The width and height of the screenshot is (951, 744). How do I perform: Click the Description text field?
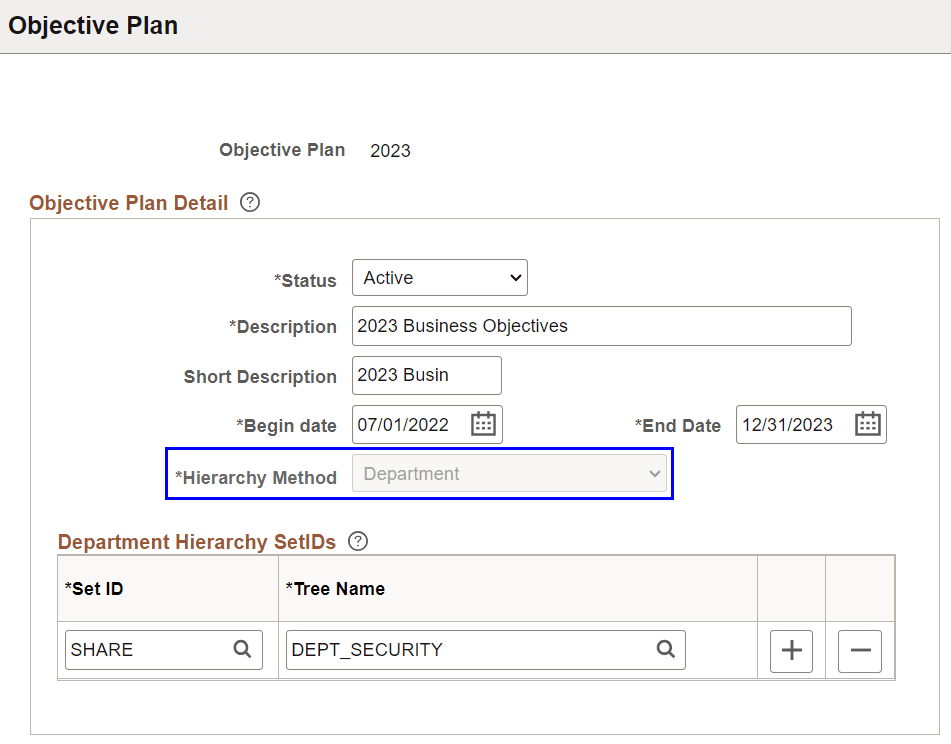pos(601,326)
